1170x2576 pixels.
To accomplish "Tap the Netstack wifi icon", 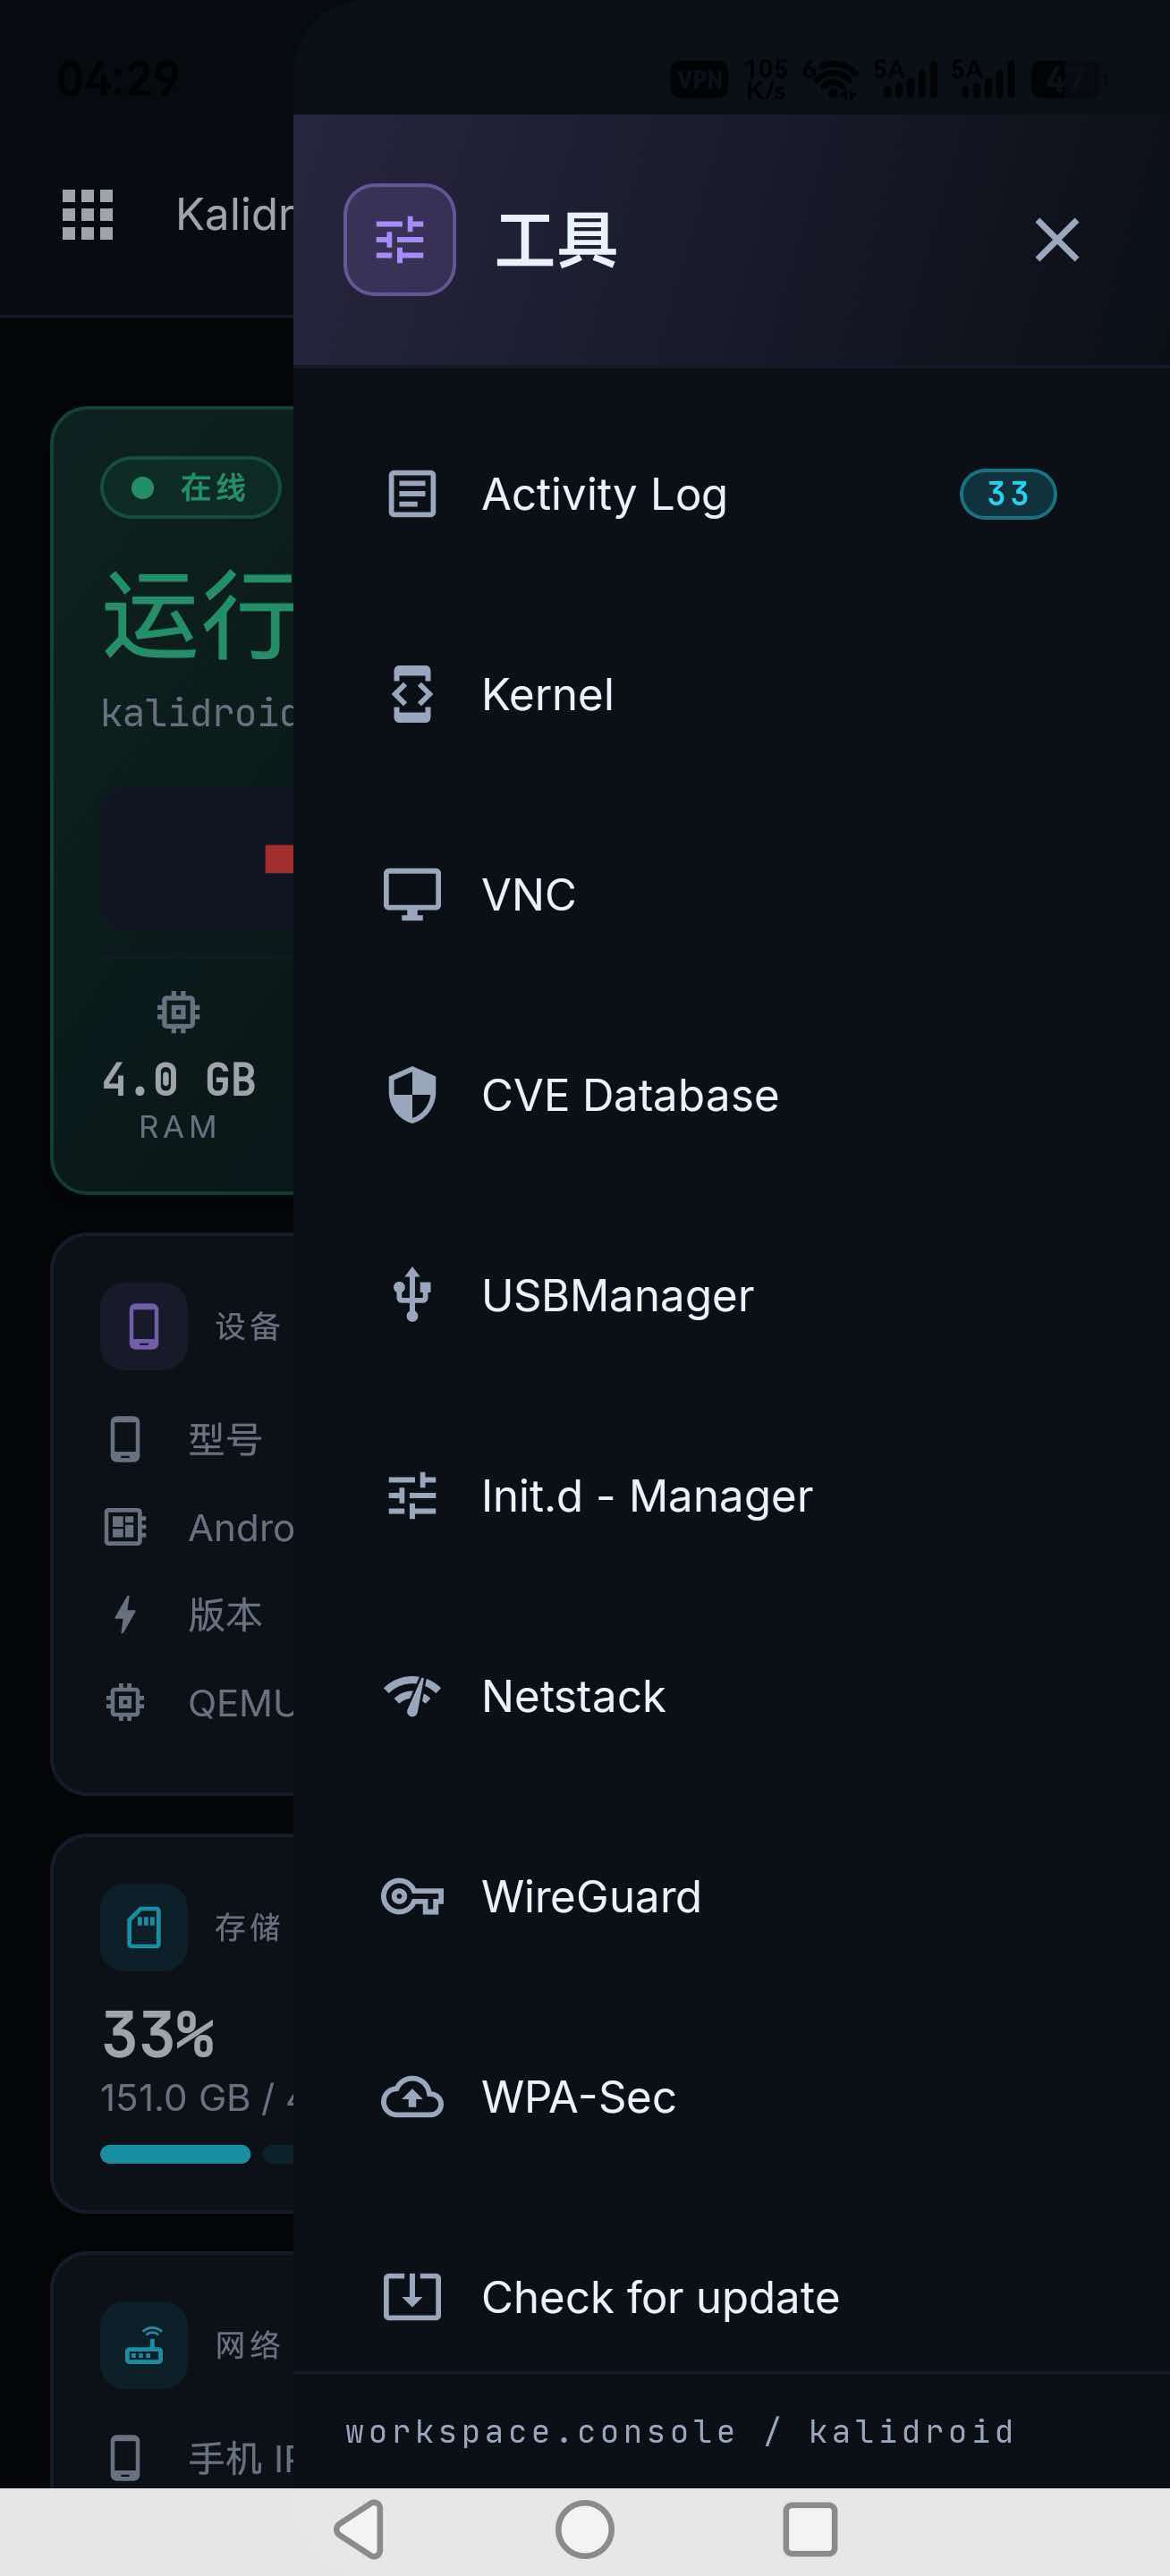I will pyautogui.click(x=412, y=1696).
